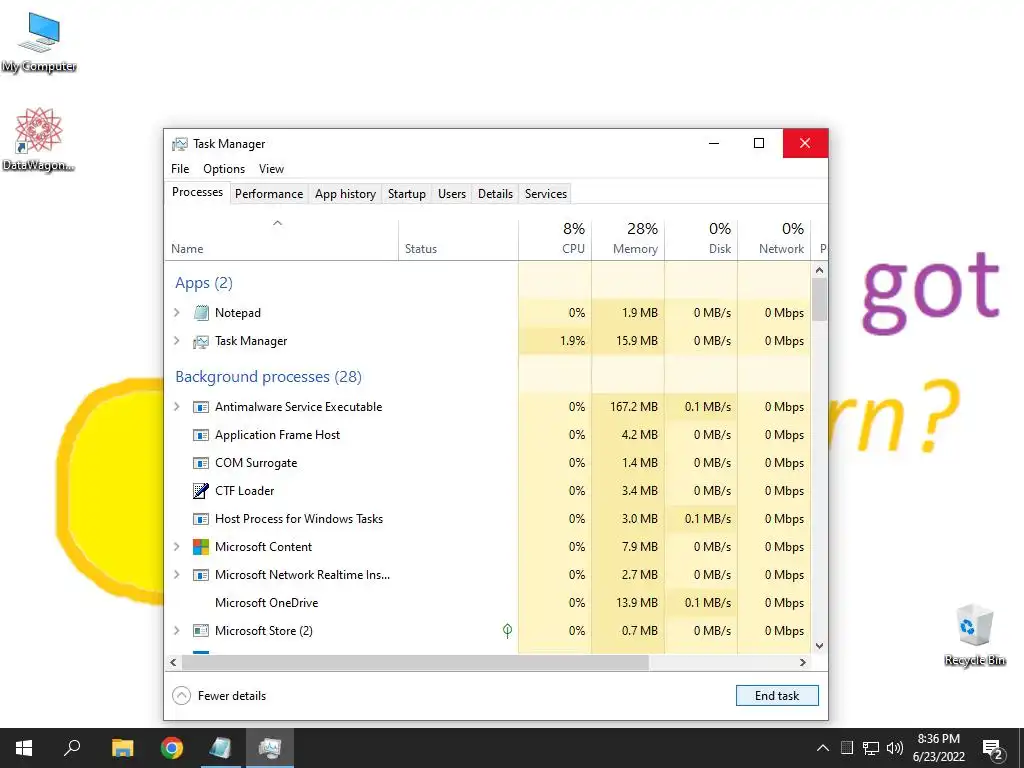Image resolution: width=1024 pixels, height=768 pixels.
Task: Expand the Microsoft Content row
Action: pyautogui.click(x=176, y=547)
